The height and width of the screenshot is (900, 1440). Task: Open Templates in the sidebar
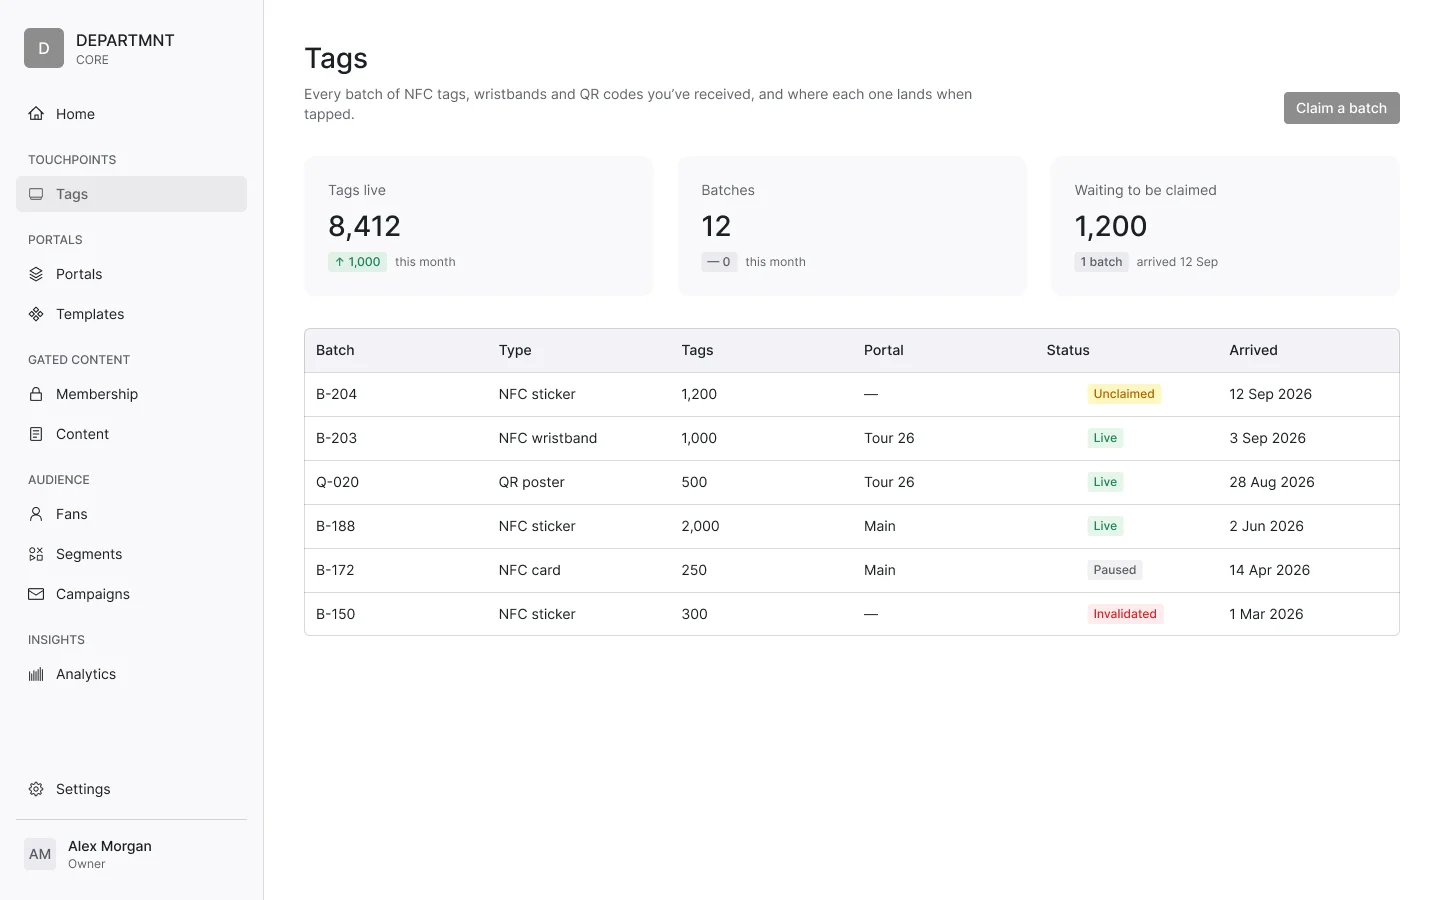[x=131, y=314]
